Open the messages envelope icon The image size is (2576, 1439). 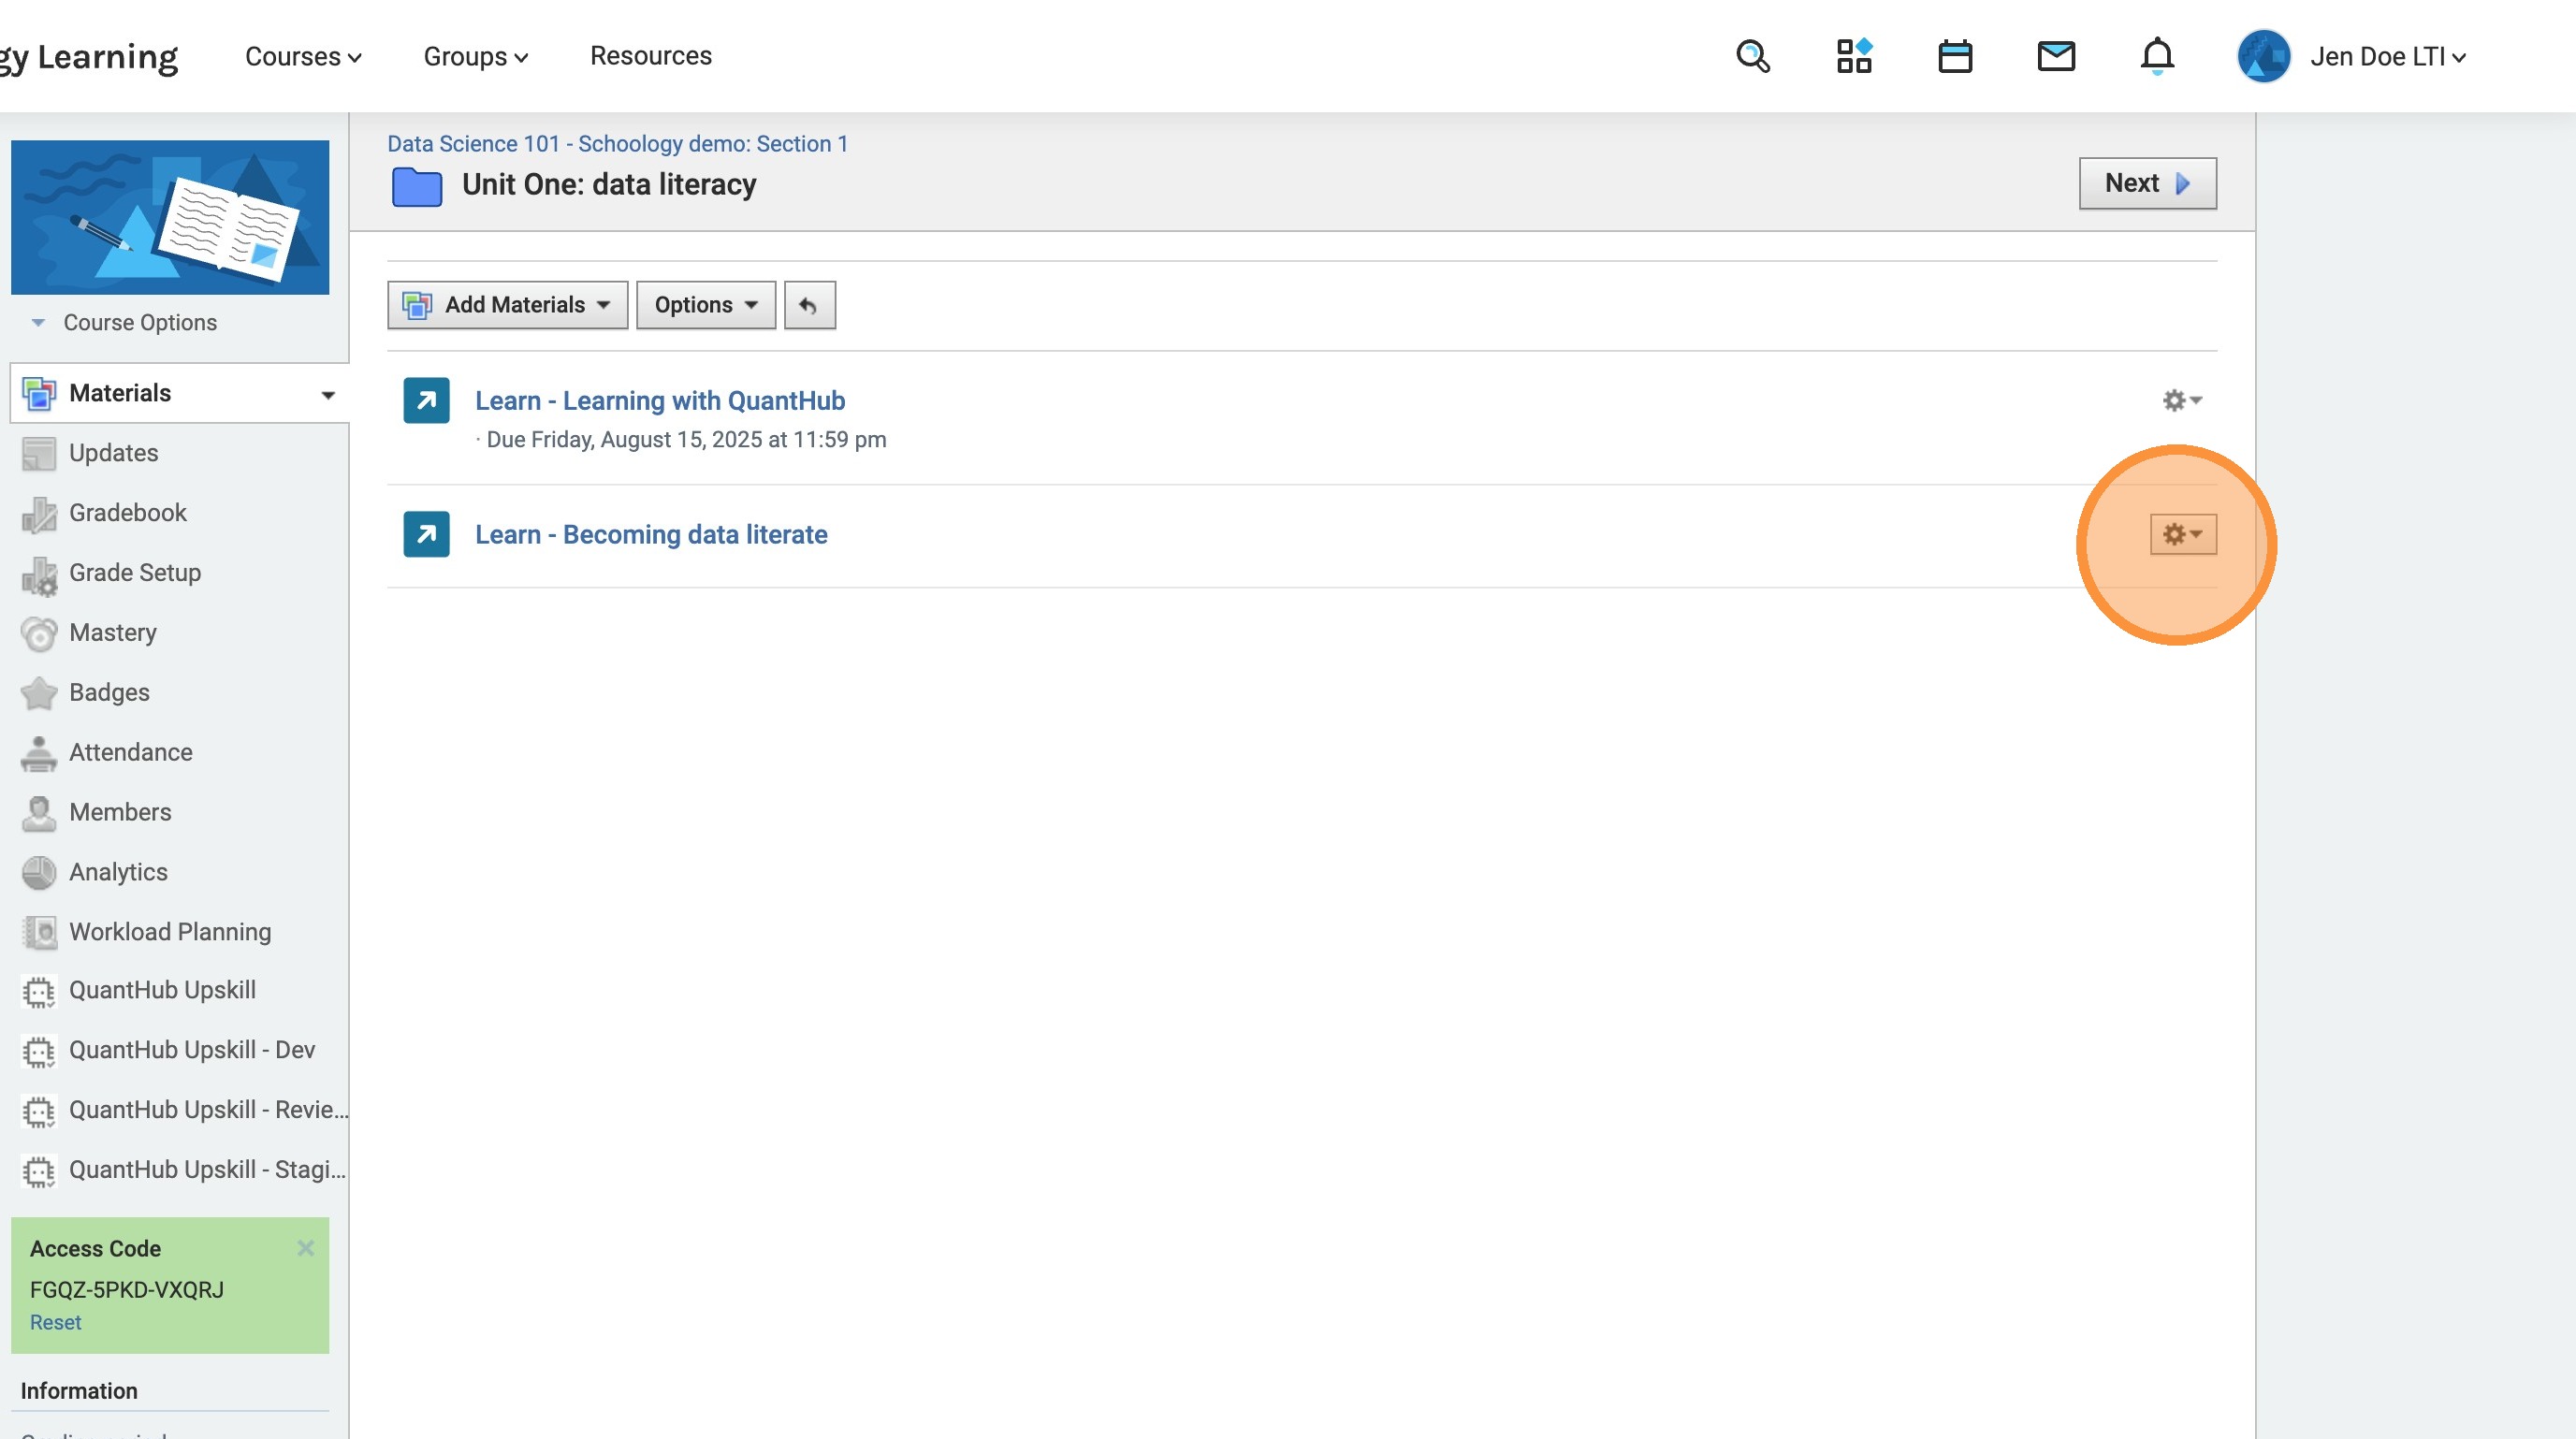2055,56
